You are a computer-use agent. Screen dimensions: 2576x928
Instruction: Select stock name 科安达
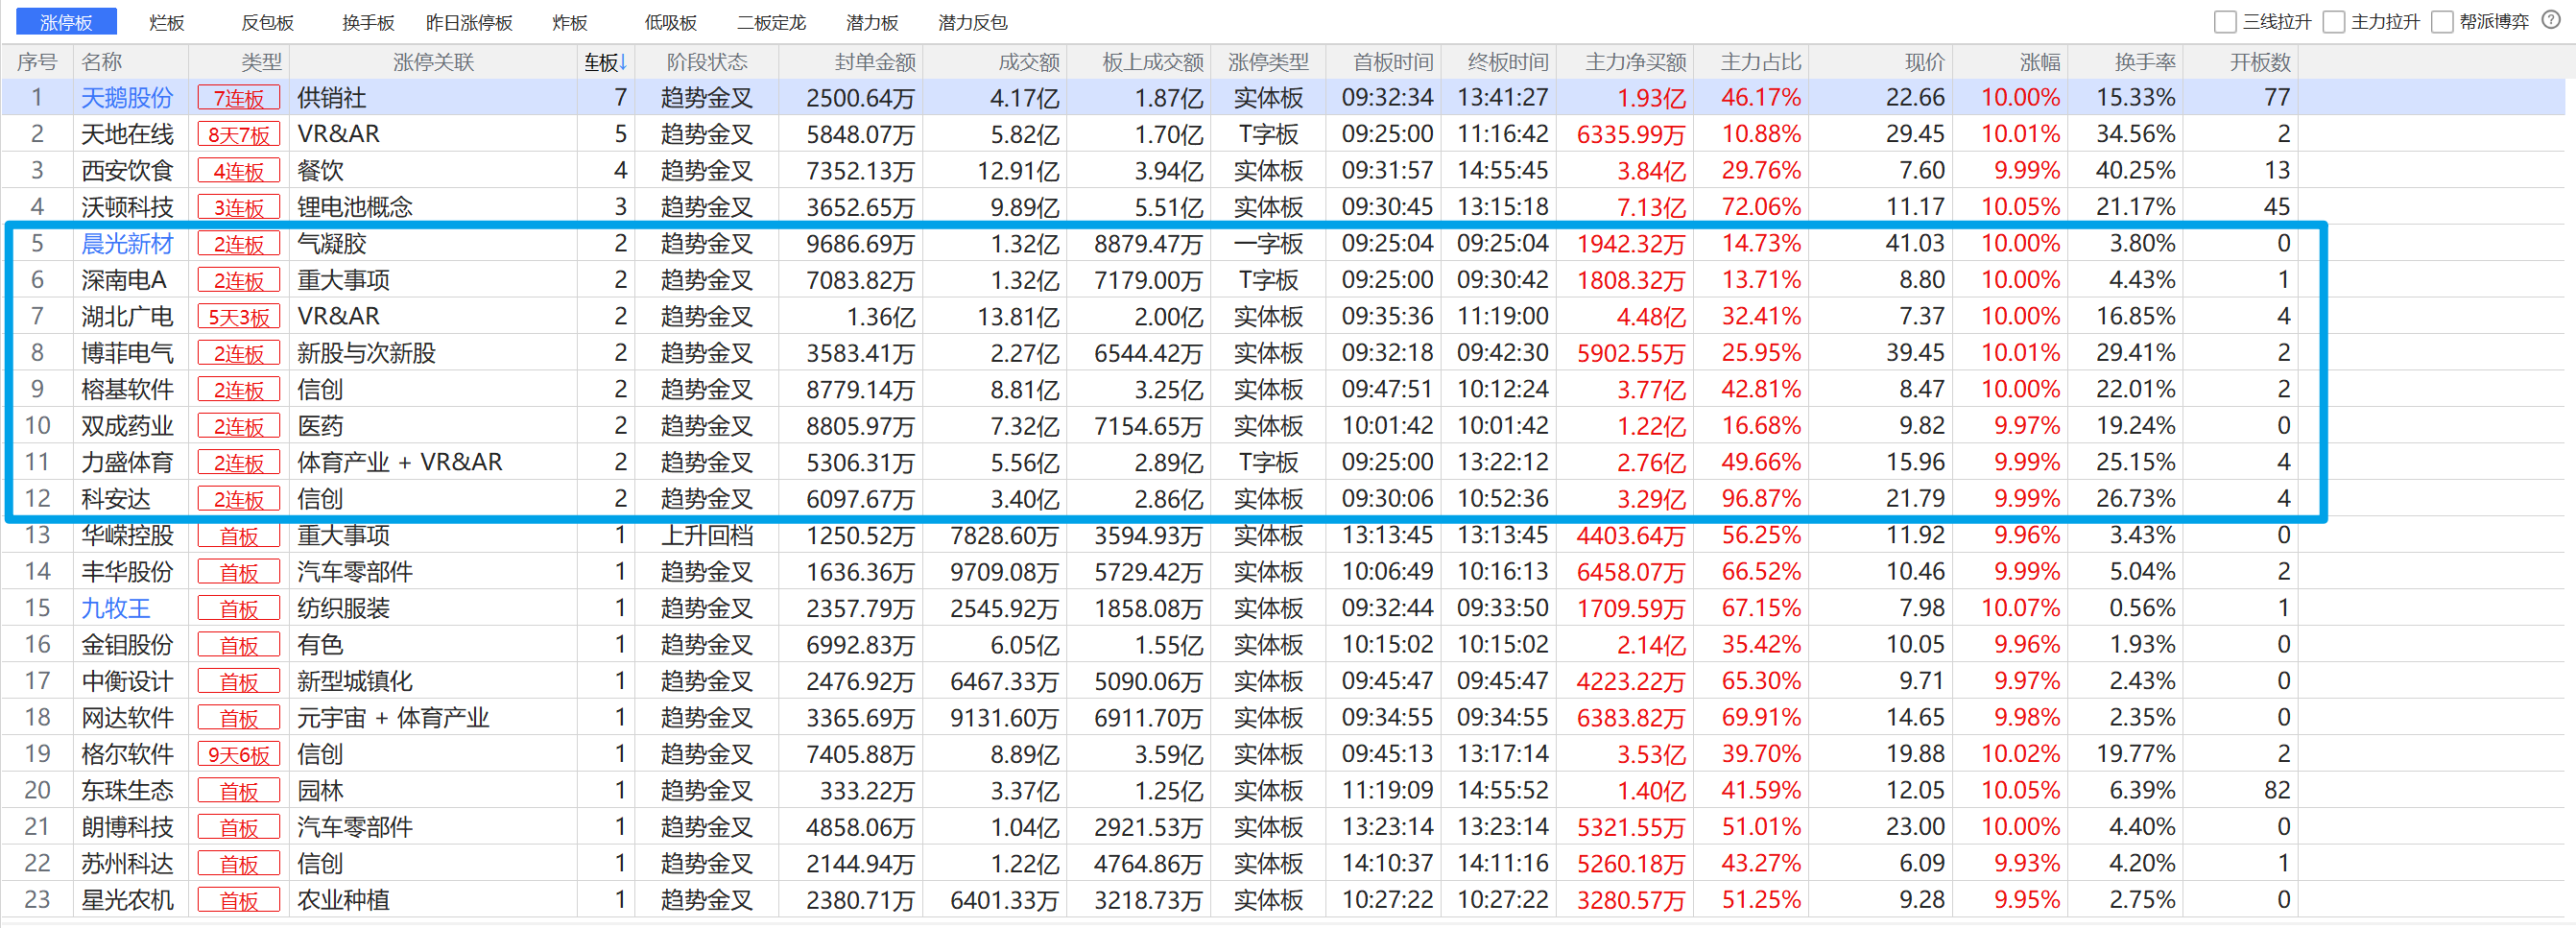(x=116, y=499)
